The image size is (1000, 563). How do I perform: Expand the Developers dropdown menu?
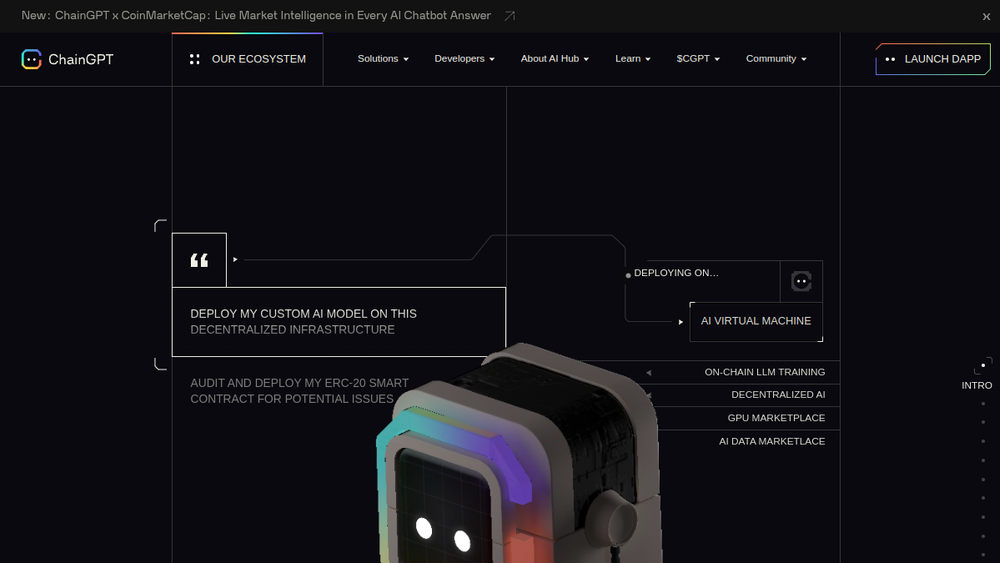click(x=464, y=59)
